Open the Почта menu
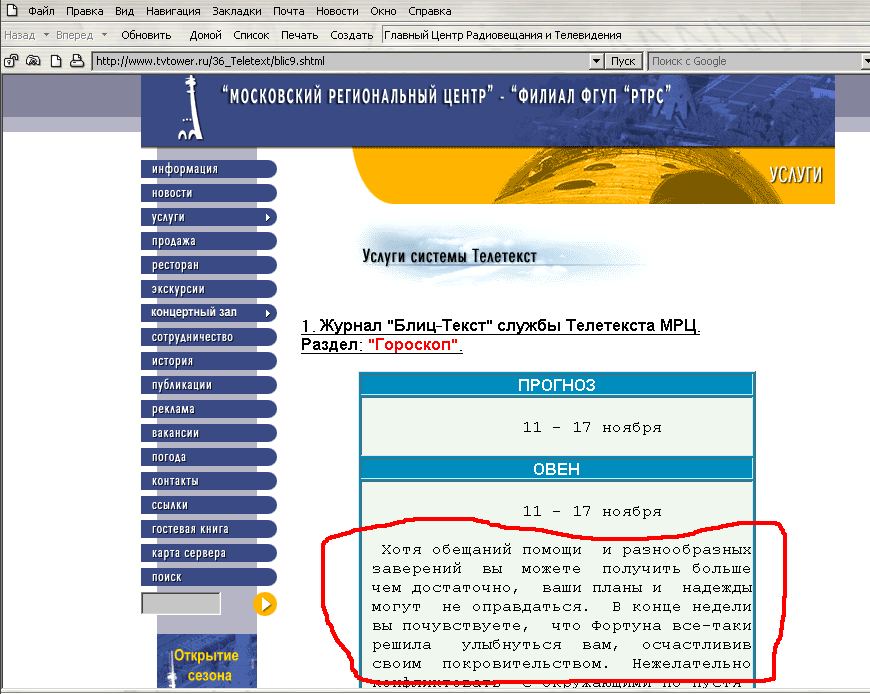The width and height of the screenshot is (870, 694). coord(289,11)
